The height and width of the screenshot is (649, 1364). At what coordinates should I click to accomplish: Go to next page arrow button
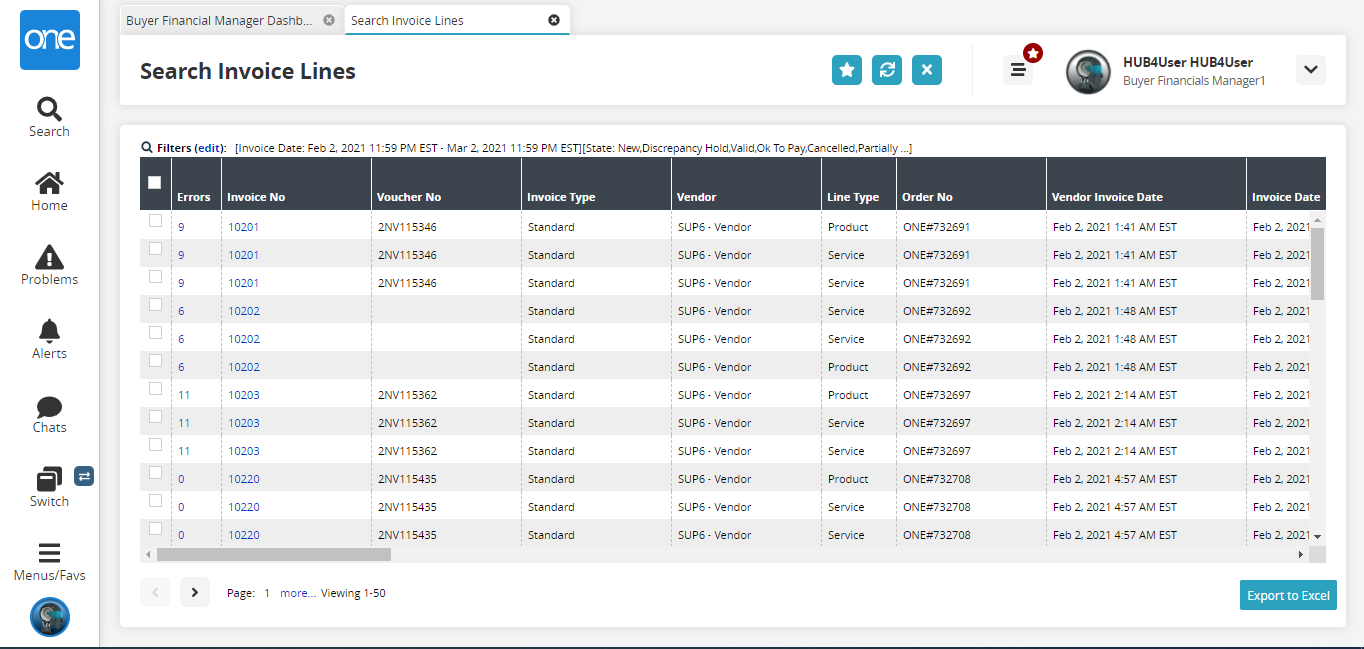coord(195,593)
